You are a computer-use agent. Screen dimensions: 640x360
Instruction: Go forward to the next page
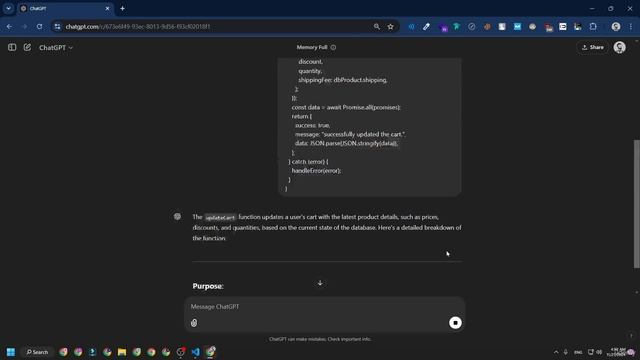pos(24,27)
